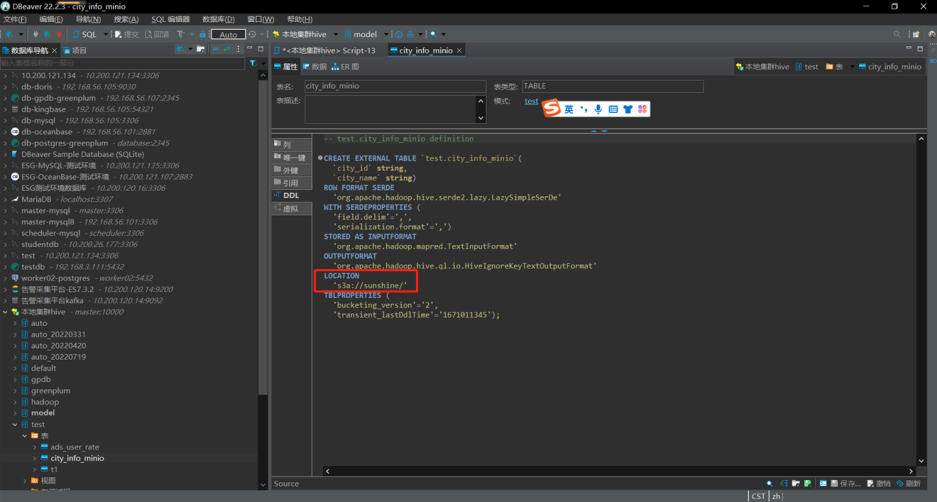
Task: Click the connect plug icon
Action: pos(36,34)
